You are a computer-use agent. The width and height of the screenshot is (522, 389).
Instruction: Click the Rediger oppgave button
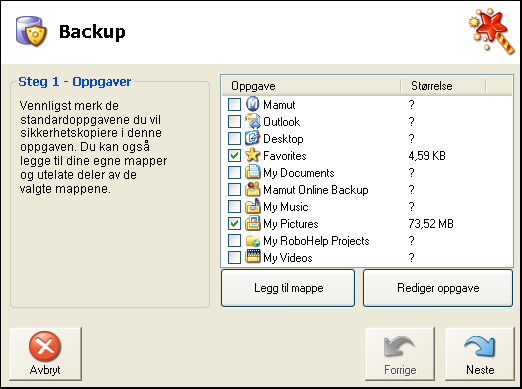(x=438, y=288)
